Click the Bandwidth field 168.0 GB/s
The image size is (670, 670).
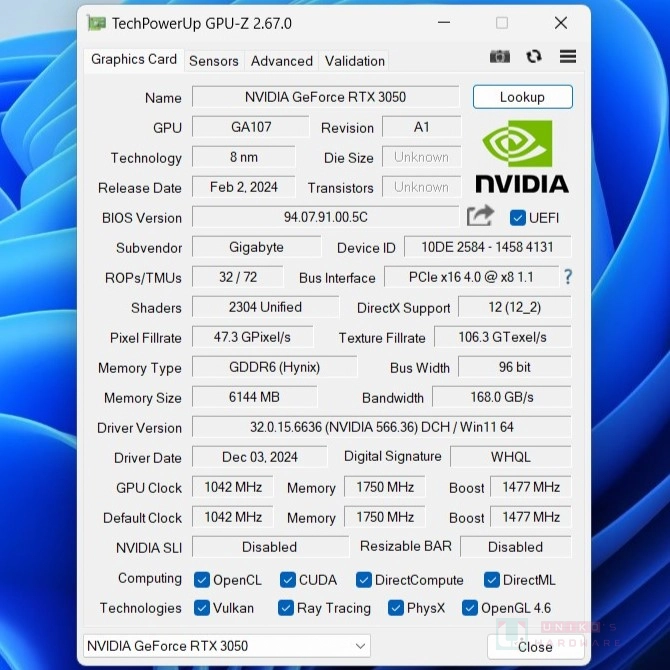point(502,397)
